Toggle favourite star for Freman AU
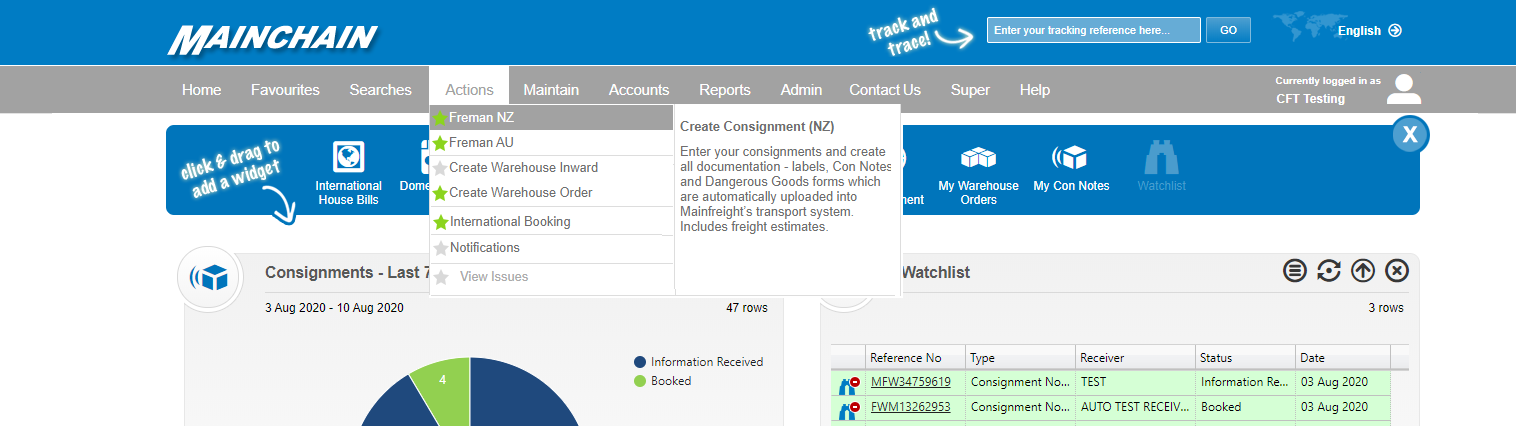Screen dimensions: 1516x428 pyautogui.click(x=440, y=143)
